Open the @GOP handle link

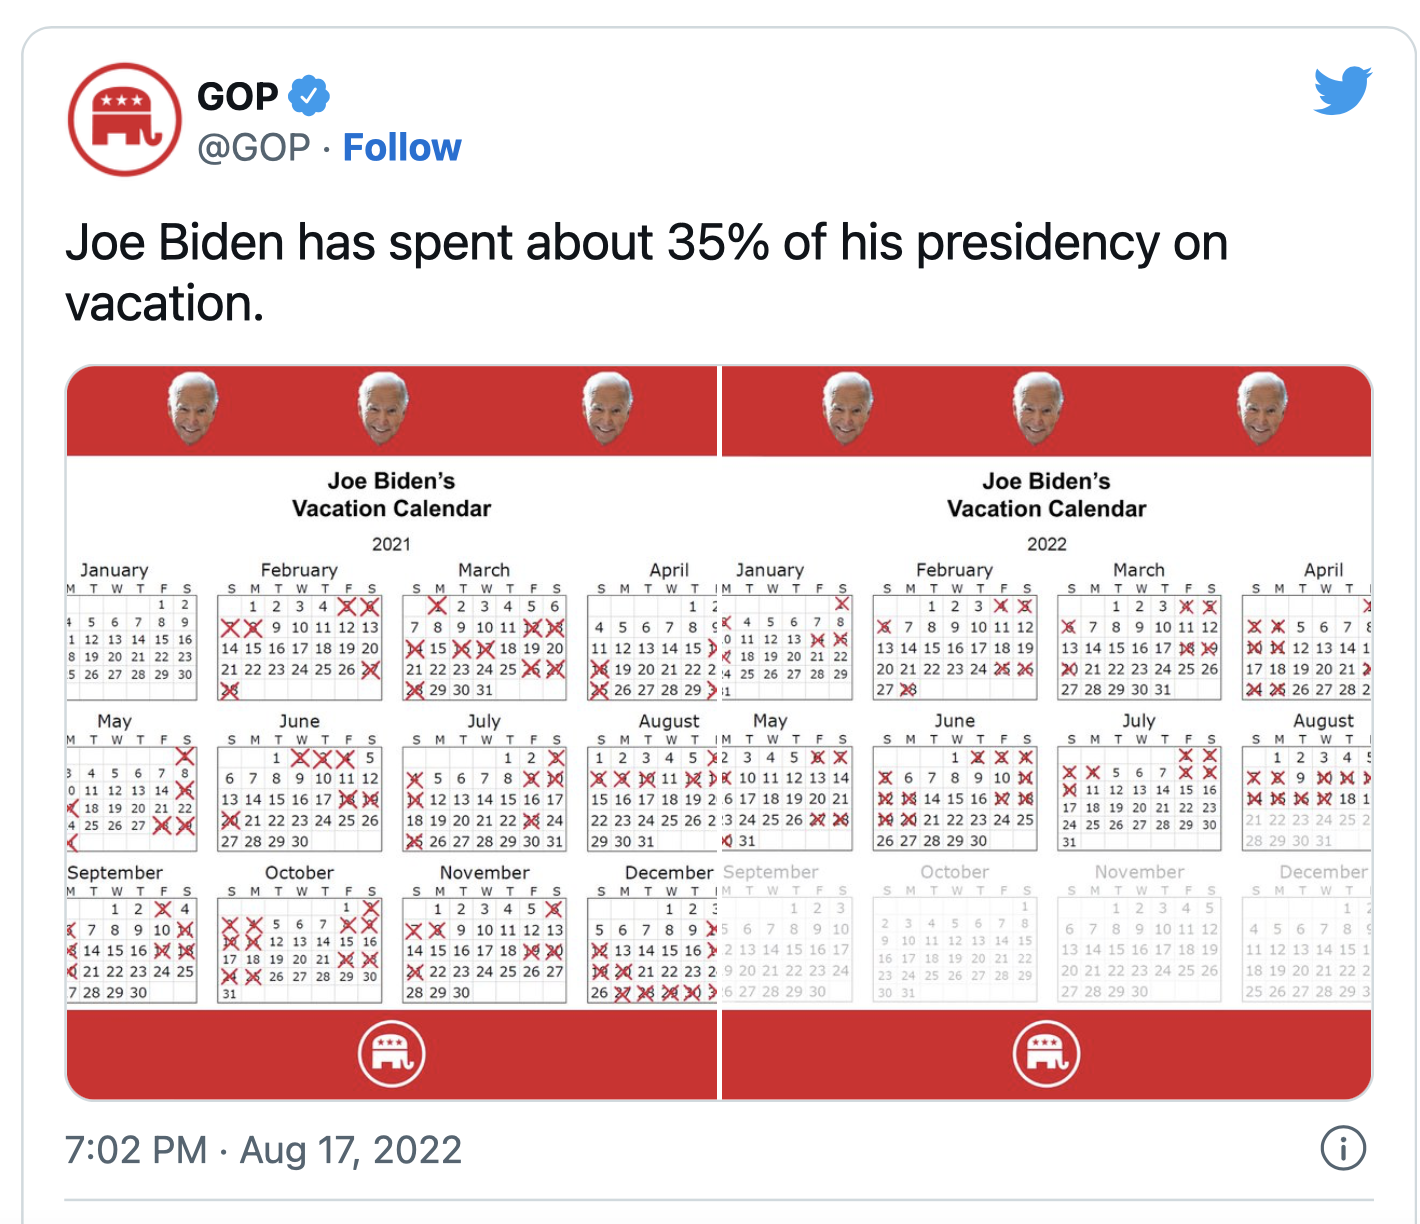pyautogui.click(x=254, y=148)
